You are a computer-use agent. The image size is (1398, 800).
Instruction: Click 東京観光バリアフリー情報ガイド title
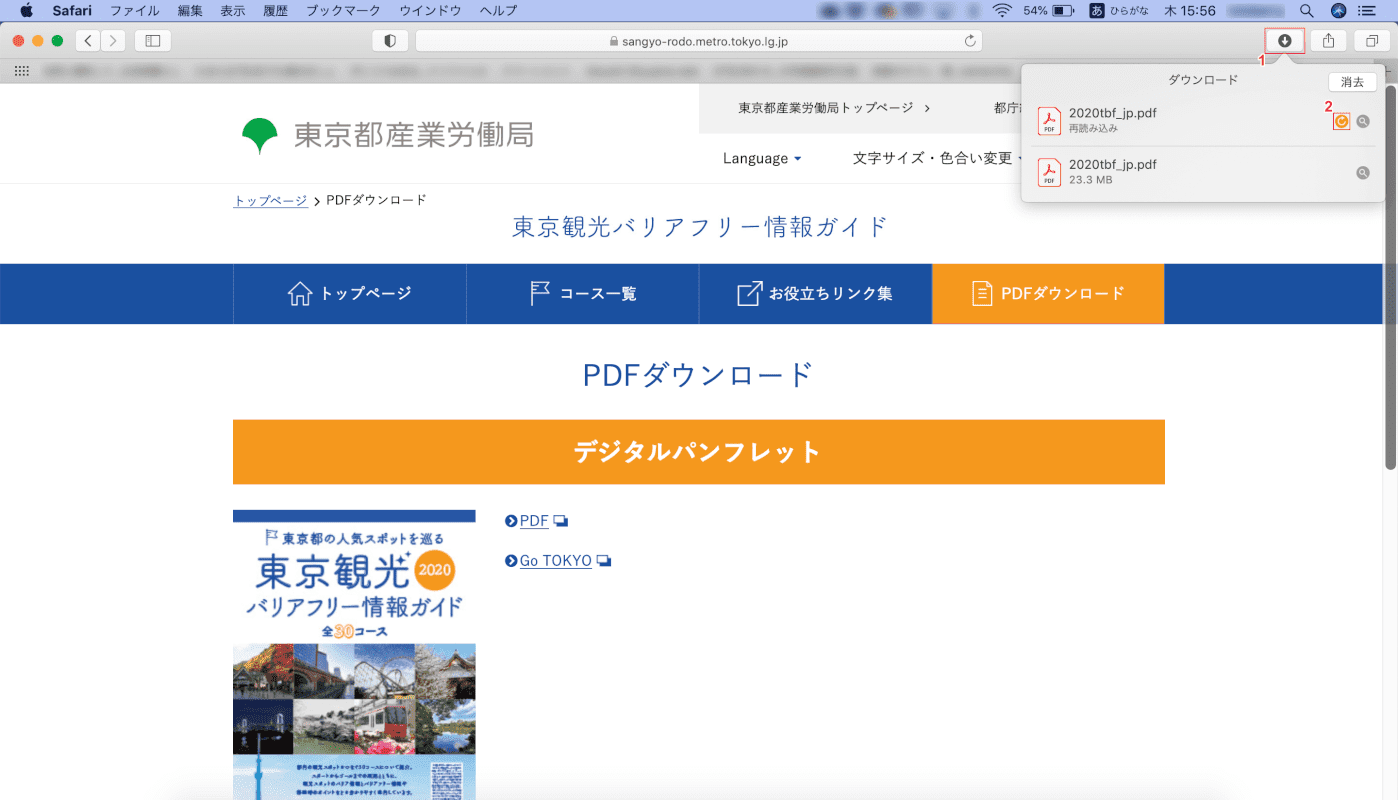(700, 227)
